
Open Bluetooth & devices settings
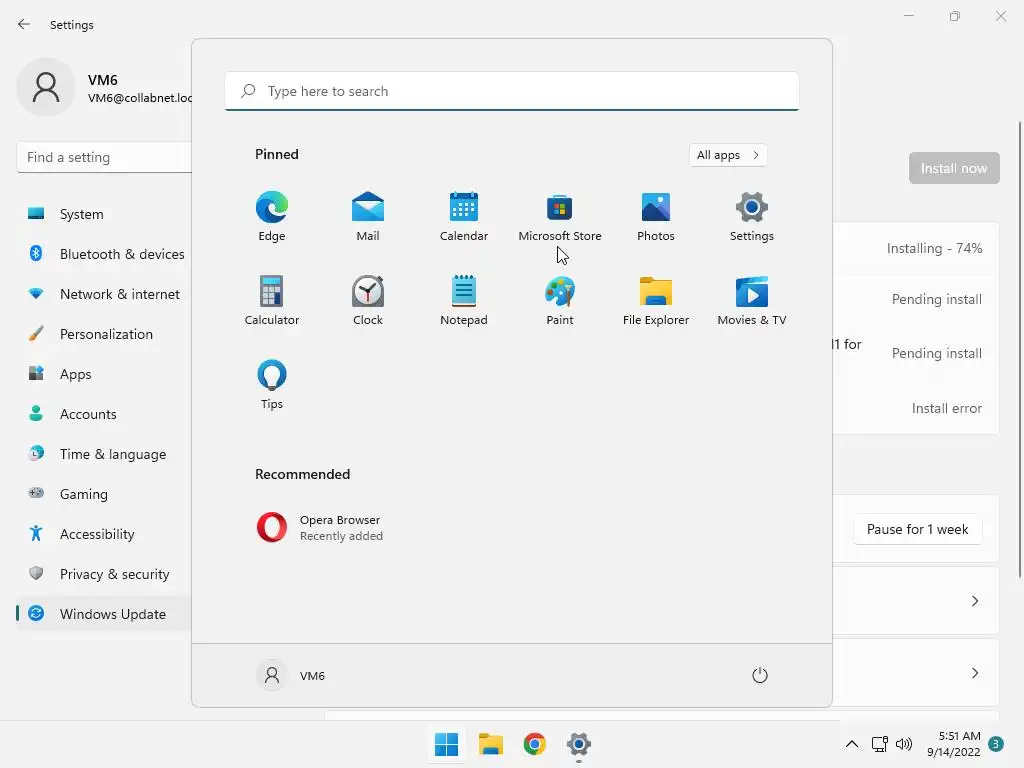point(104,254)
